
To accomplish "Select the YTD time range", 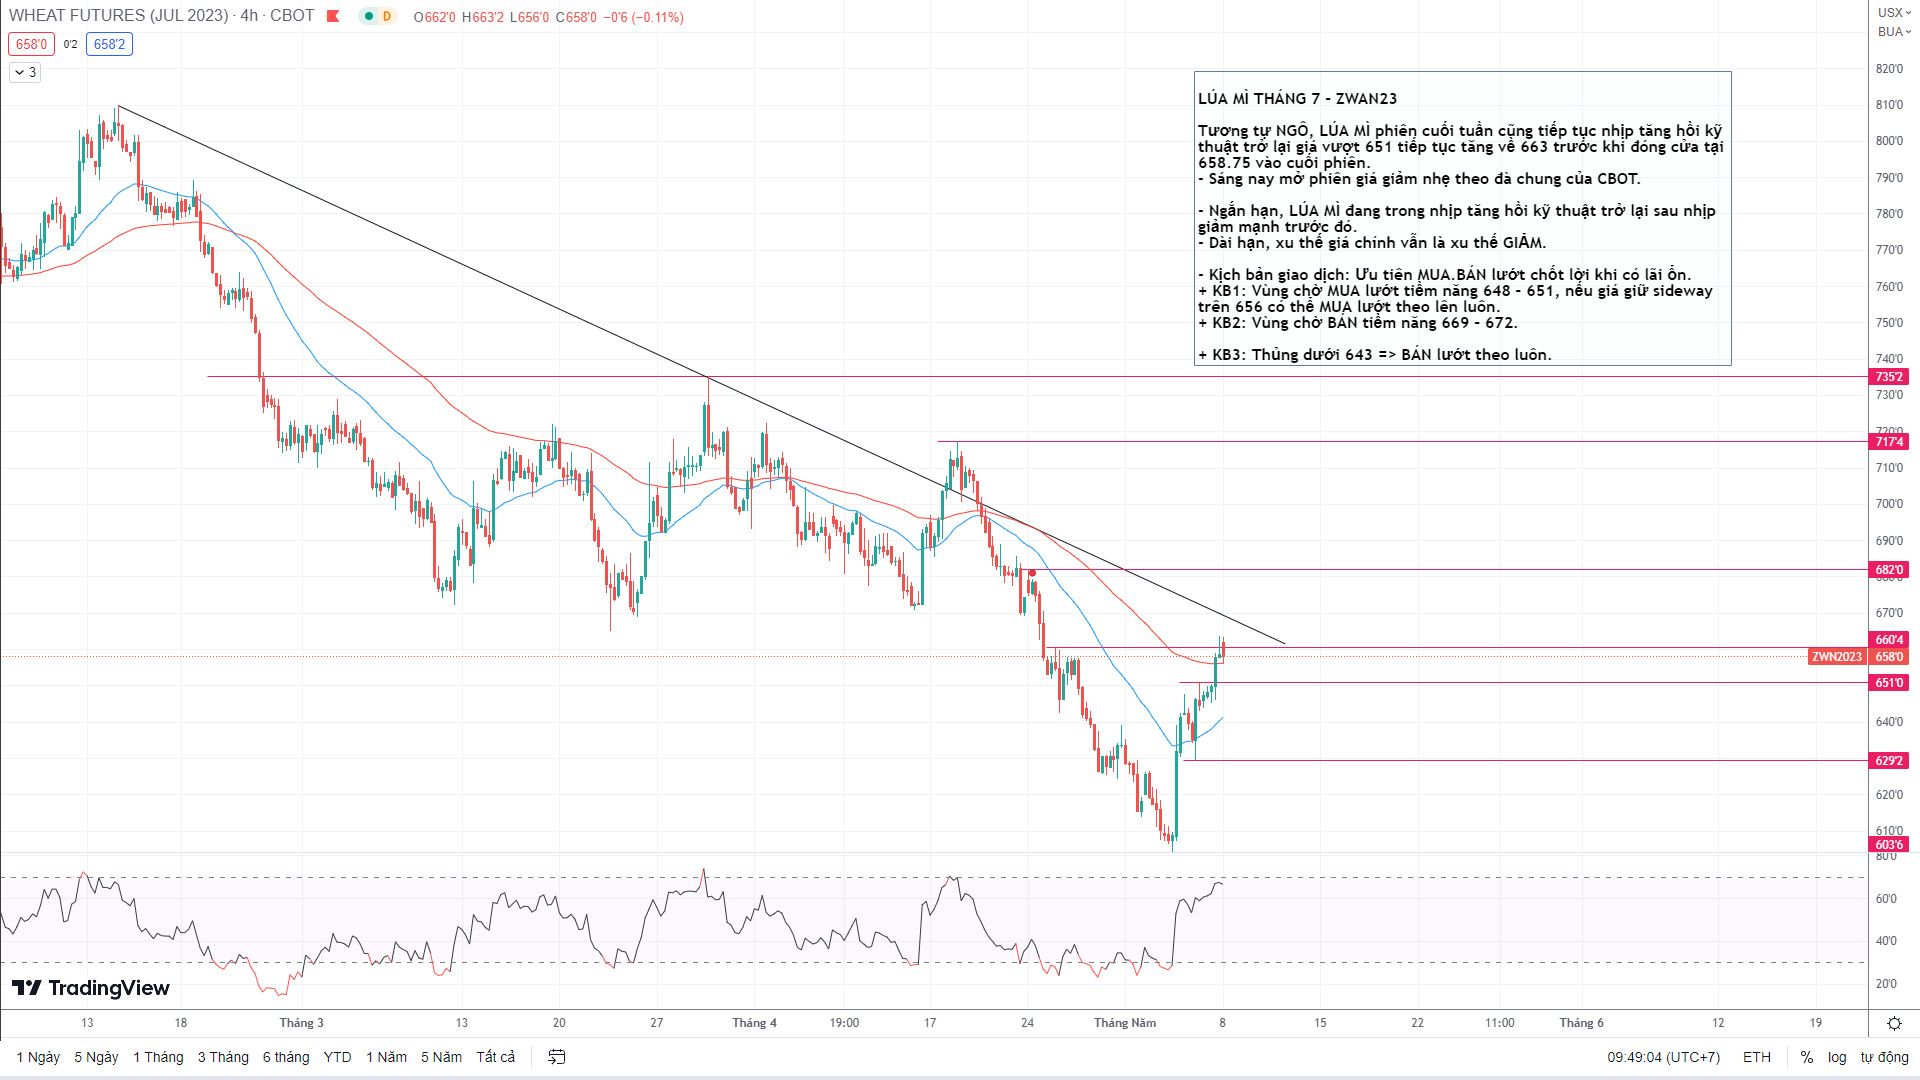I will pyautogui.click(x=337, y=1057).
